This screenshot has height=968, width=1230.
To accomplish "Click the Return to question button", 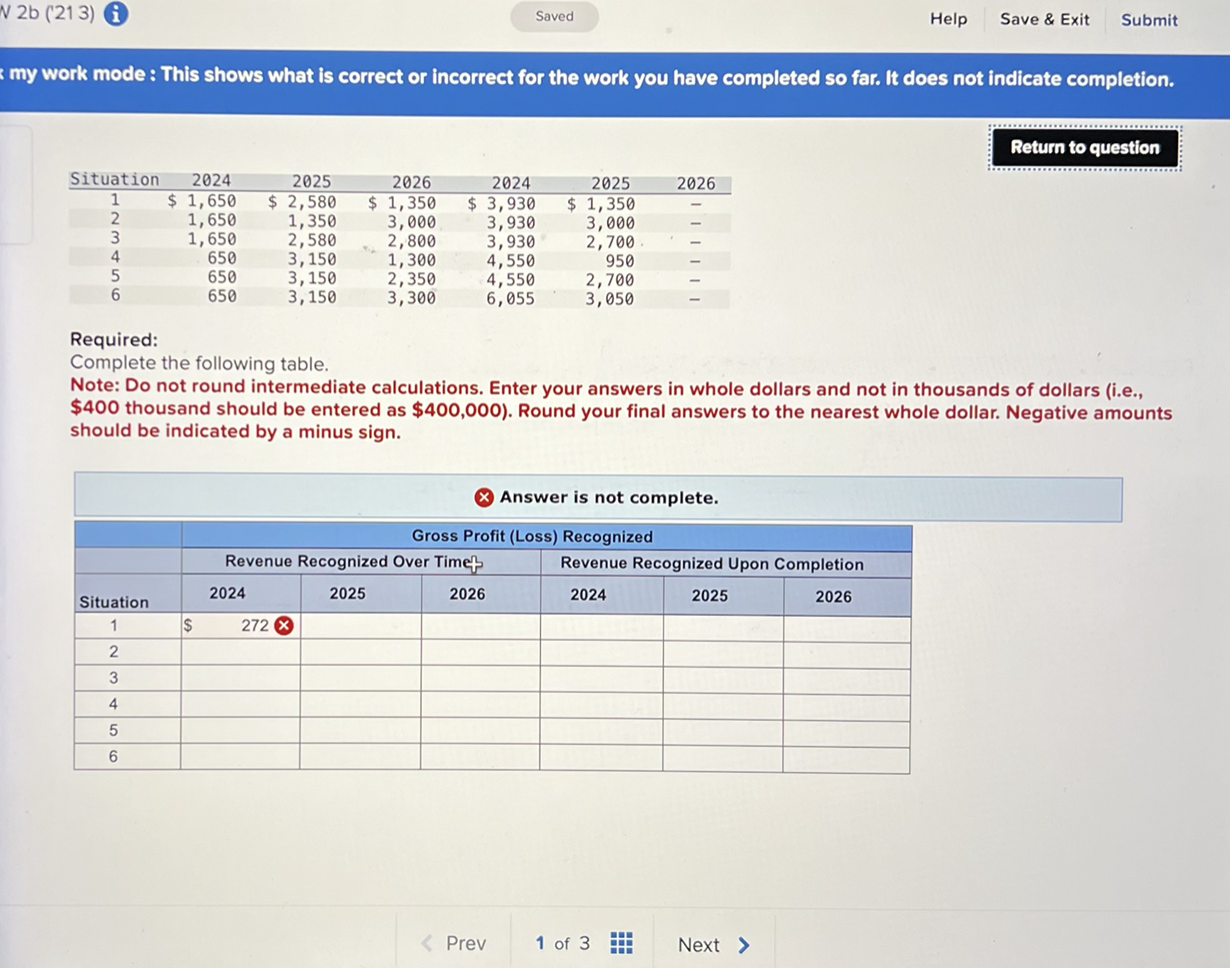I will pos(1084,147).
